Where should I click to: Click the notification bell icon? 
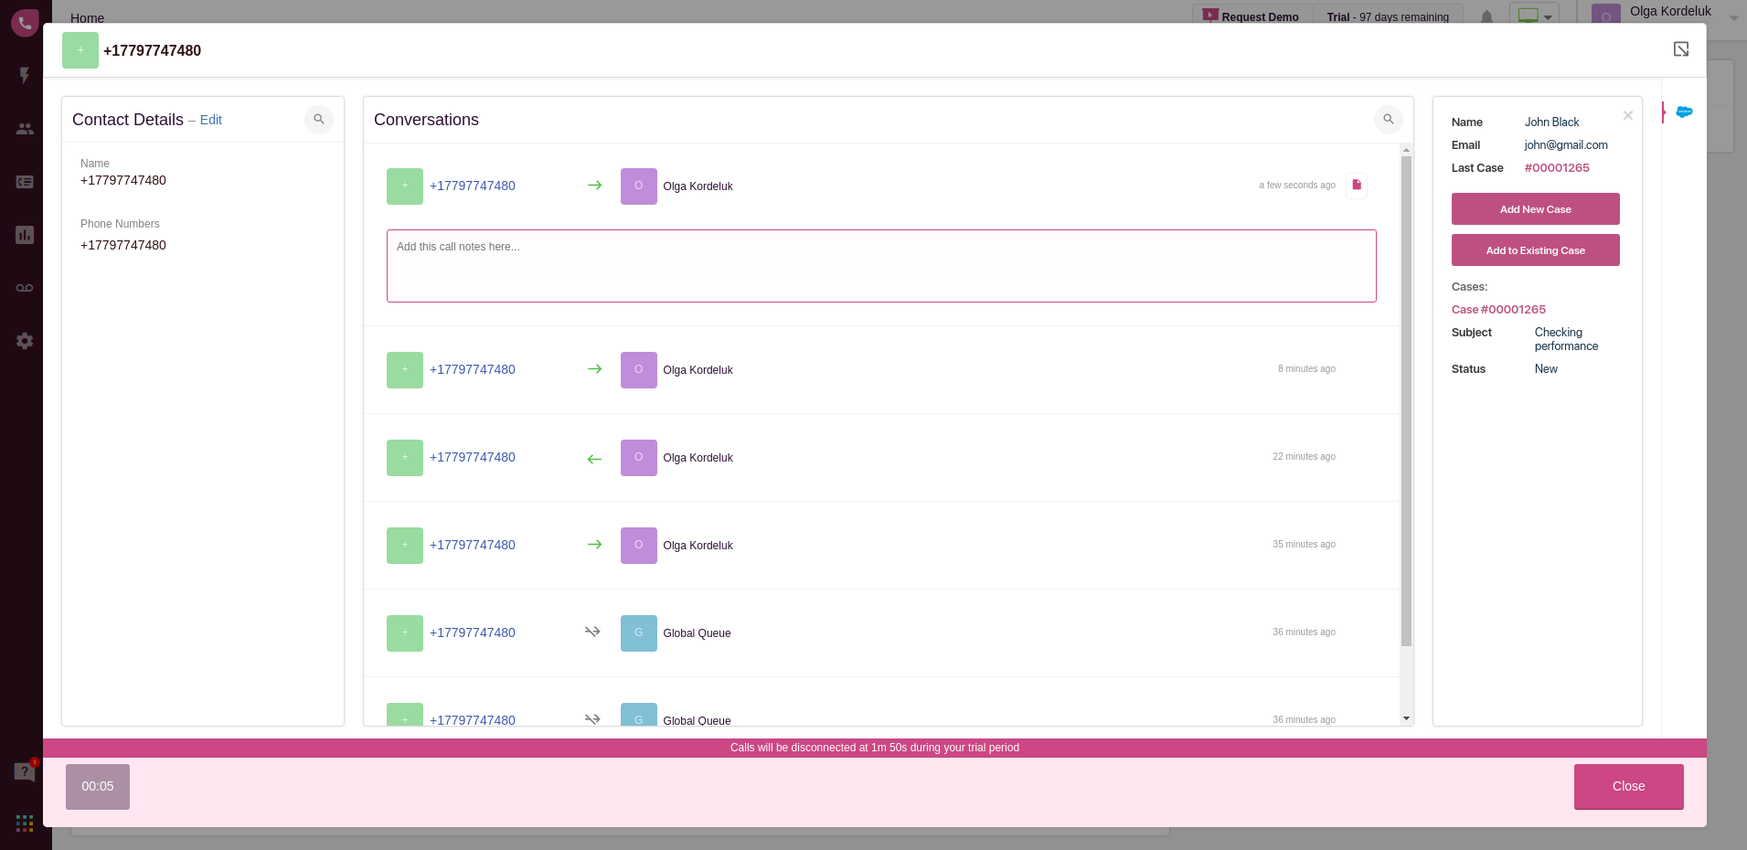pos(1487,17)
